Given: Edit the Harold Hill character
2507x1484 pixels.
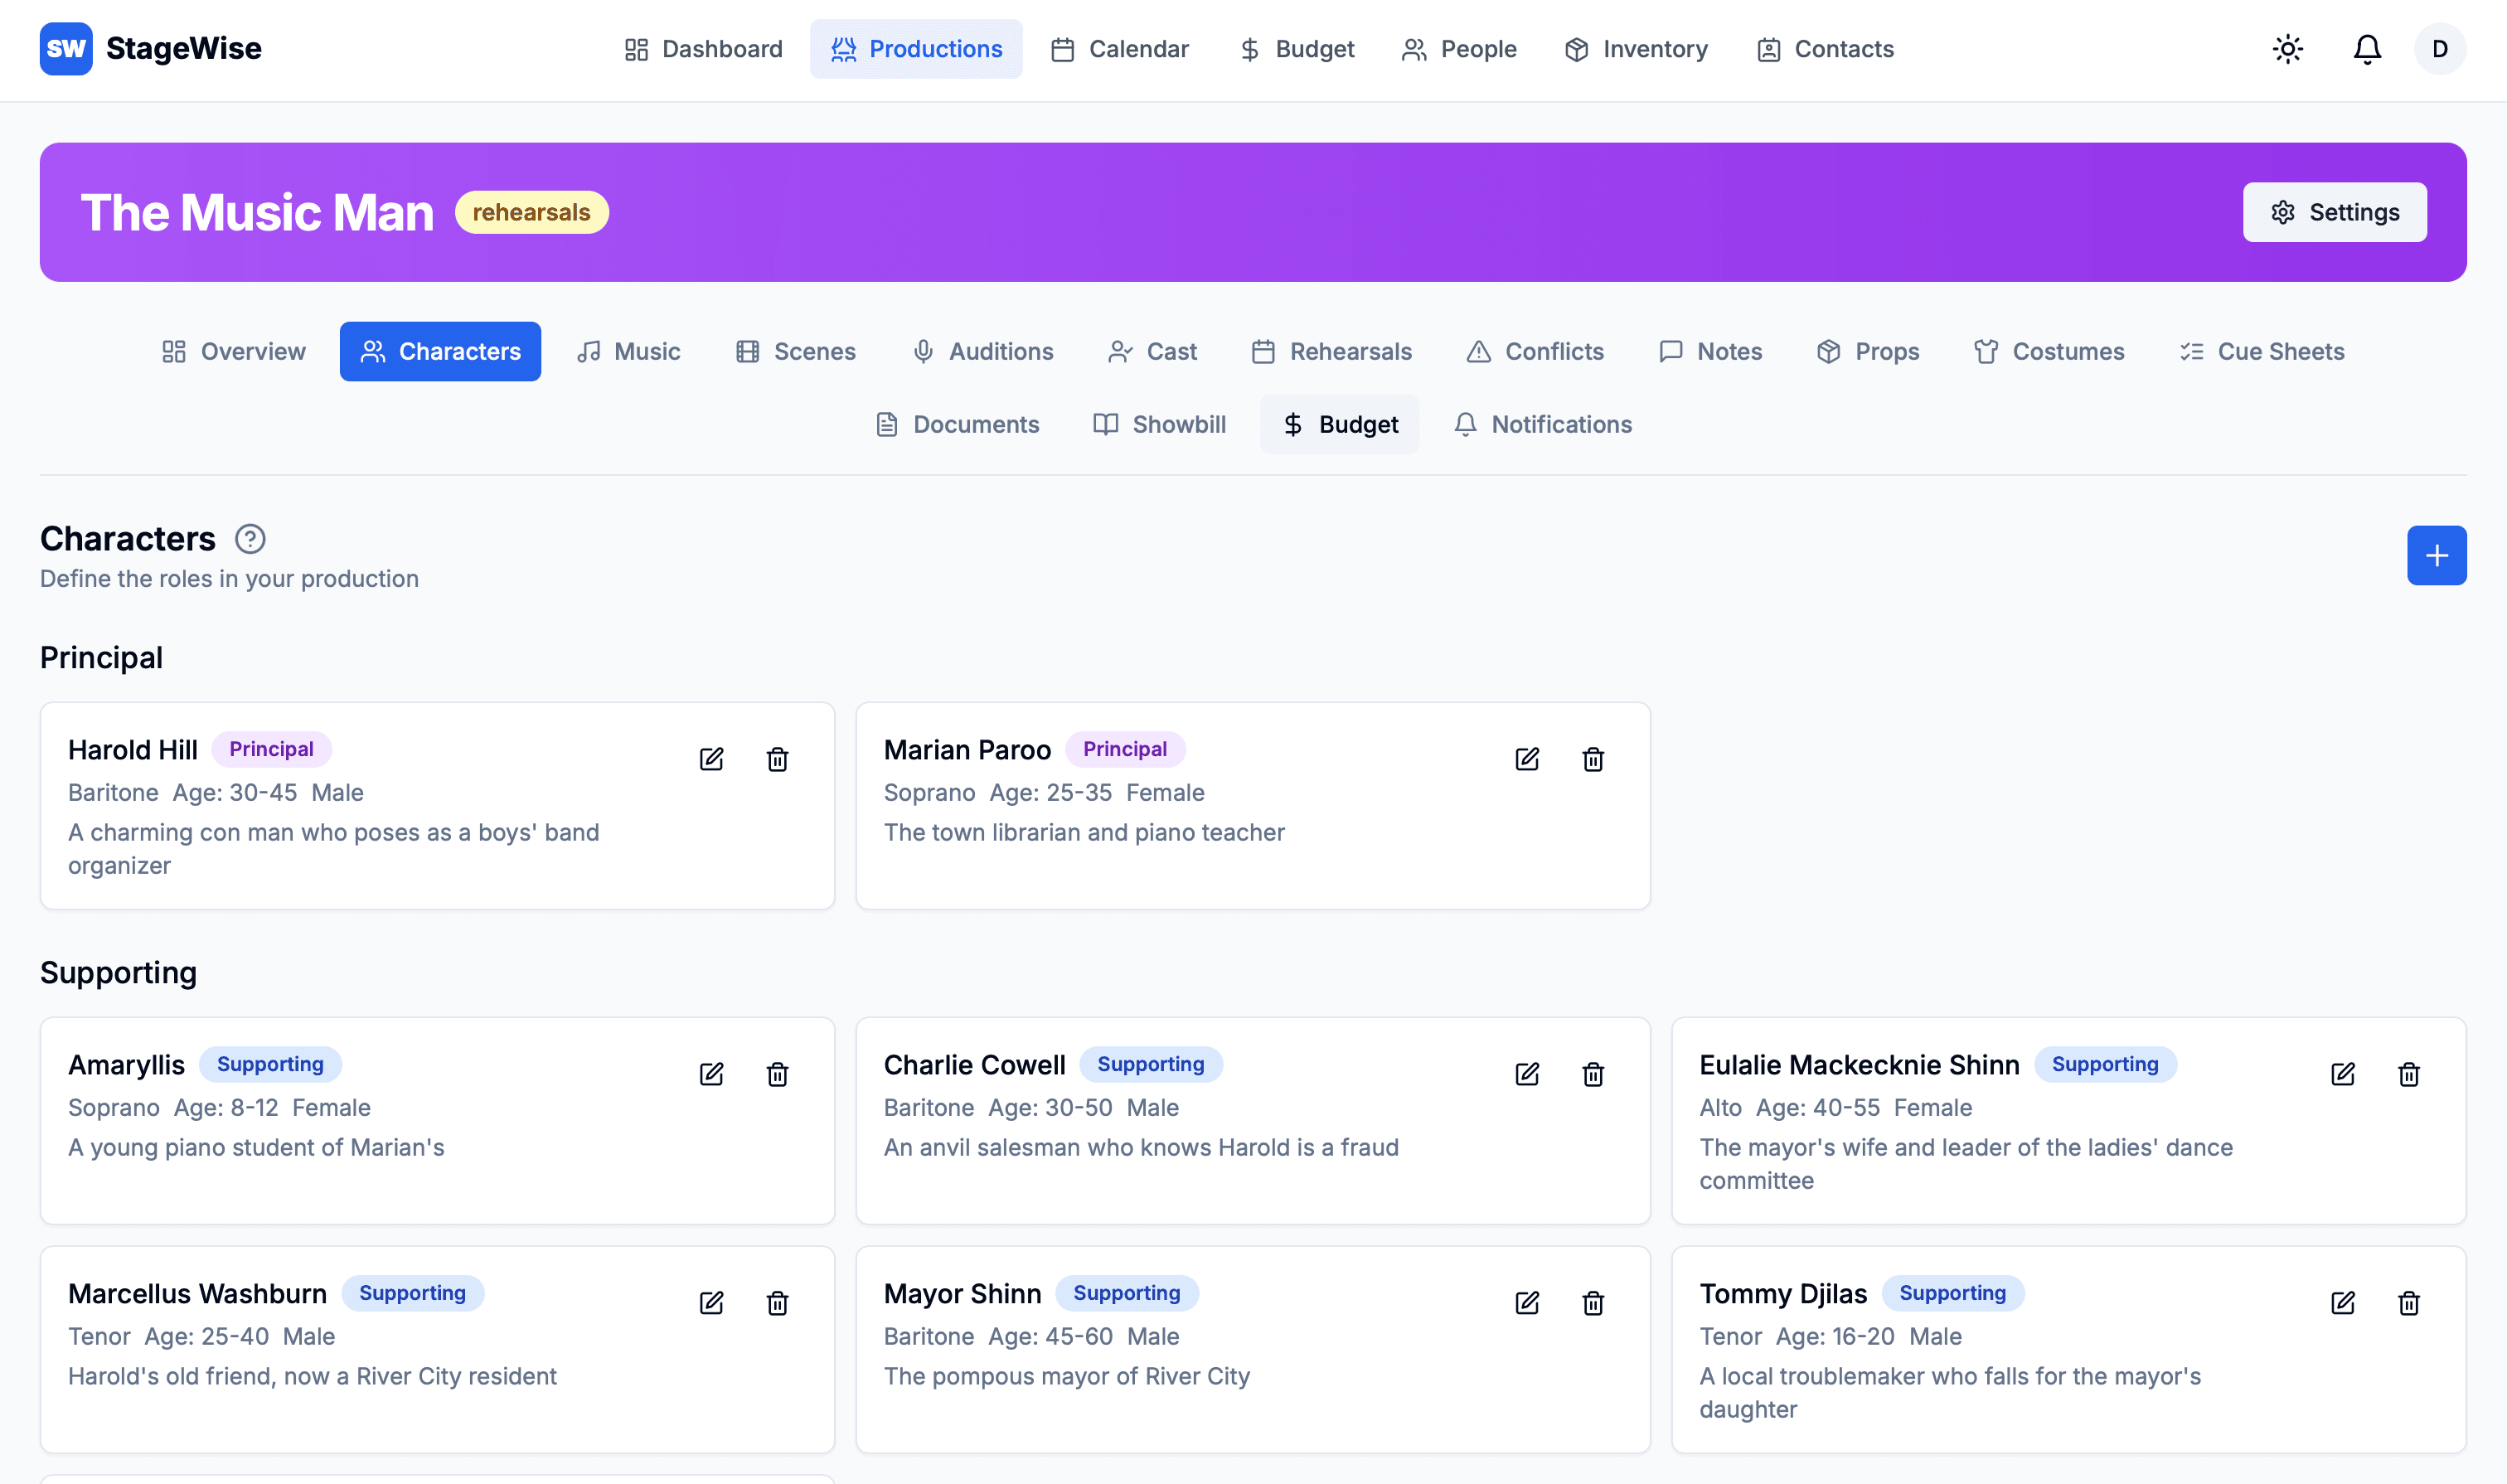Looking at the screenshot, I should click(711, 759).
